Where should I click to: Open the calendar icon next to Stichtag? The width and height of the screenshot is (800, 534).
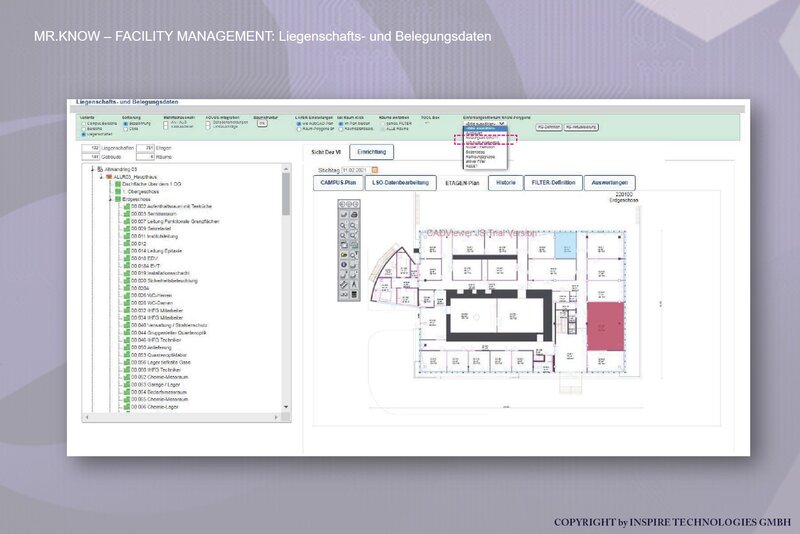[x=374, y=170]
